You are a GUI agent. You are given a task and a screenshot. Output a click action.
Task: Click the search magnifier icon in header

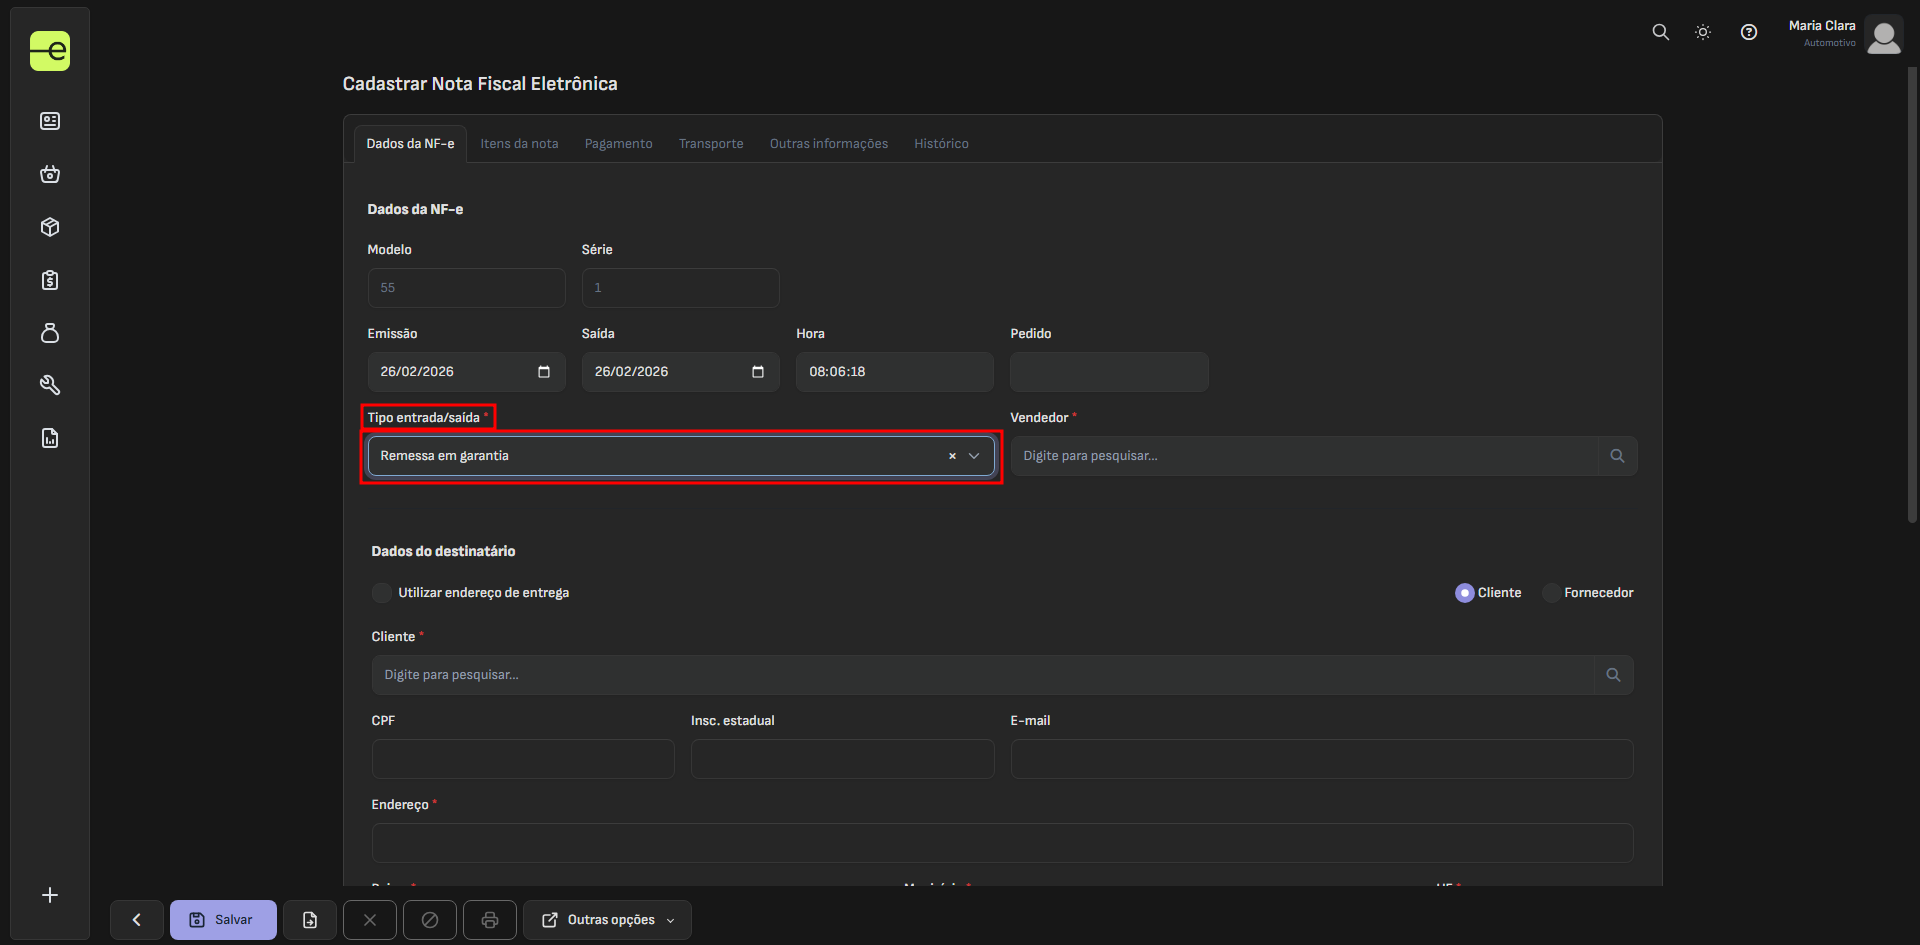click(x=1660, y=32)
